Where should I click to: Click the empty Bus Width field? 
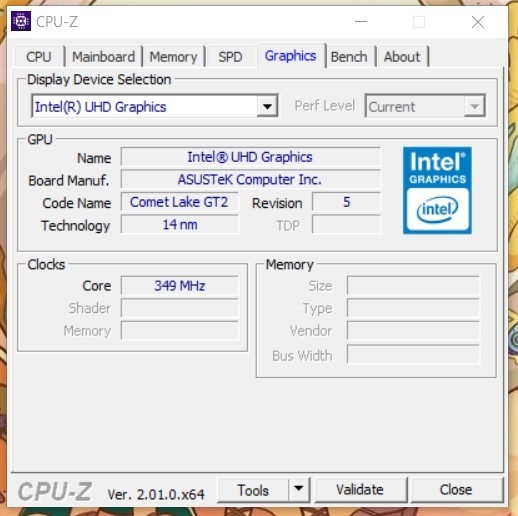[413, 354]
